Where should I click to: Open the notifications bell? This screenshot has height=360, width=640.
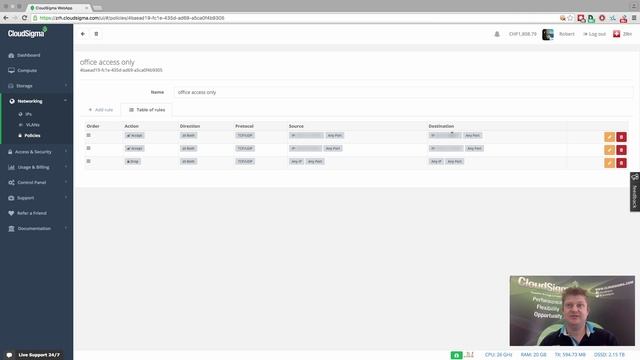click(x=497, y=34)
